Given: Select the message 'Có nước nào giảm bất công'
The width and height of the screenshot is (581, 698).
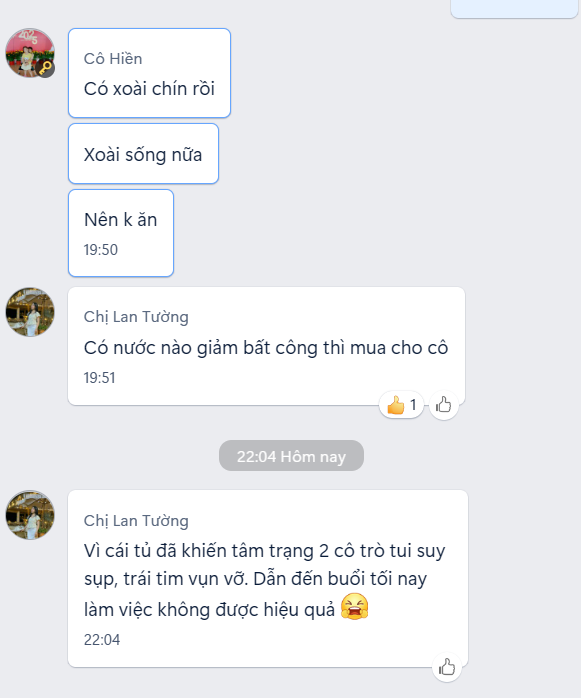Looking at the screenshot, I should click(x=266, y=346).
